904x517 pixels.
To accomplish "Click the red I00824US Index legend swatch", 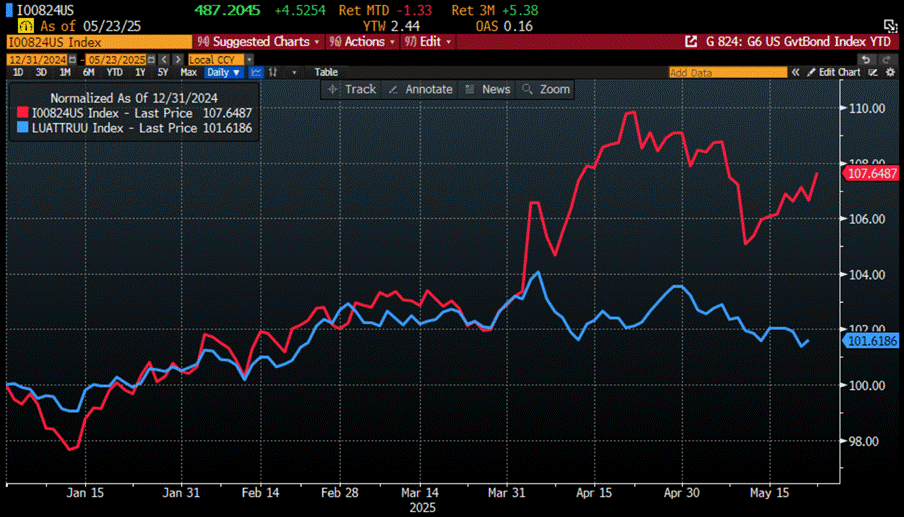I will click(22, 112).
